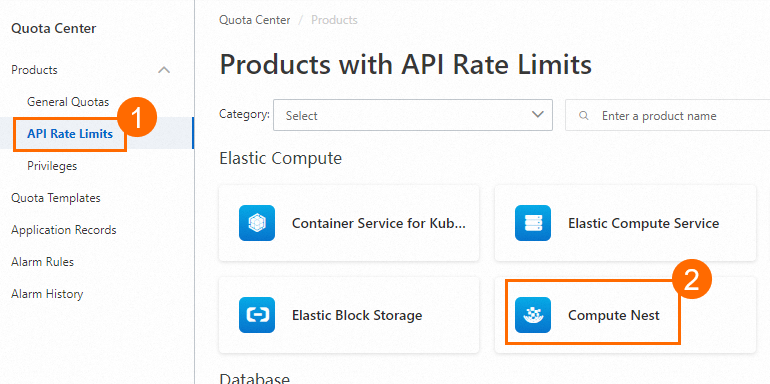Click the Elastic Compute Service icon
The height and width of the screenshot is (384, 770).
coord(533,223)
